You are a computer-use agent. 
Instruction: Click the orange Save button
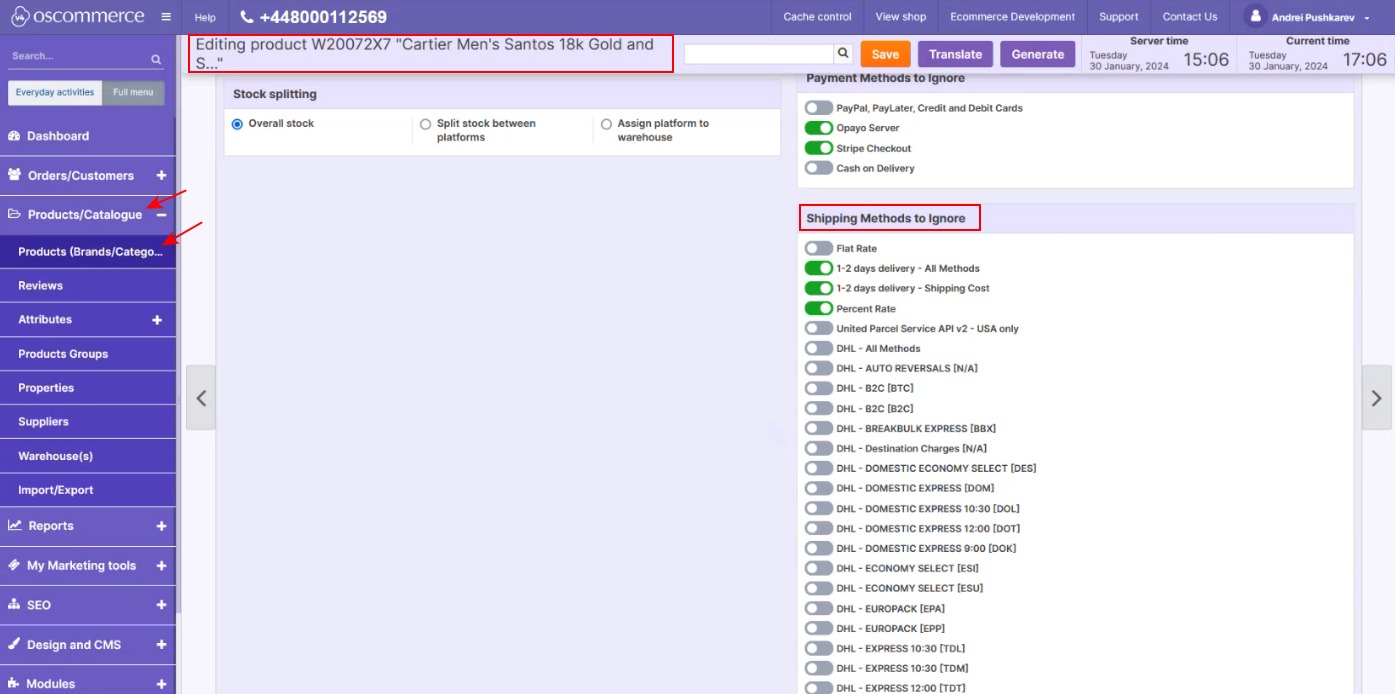point(885,54)
